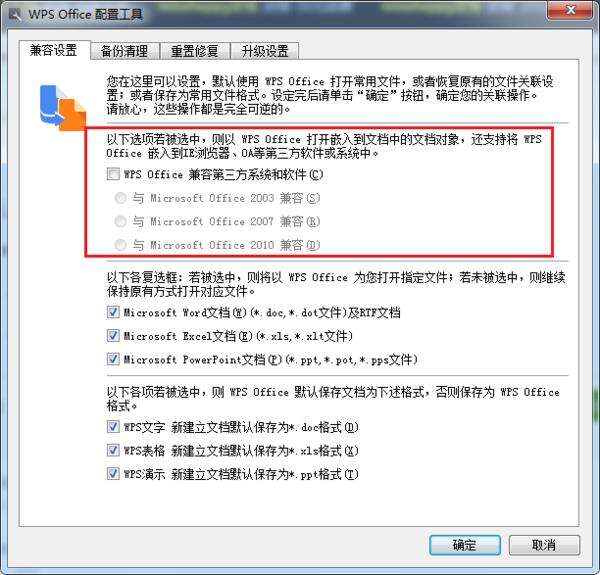Click the 确定 button
This screenshot has width=600, height=575.
[x=465, y=545]
